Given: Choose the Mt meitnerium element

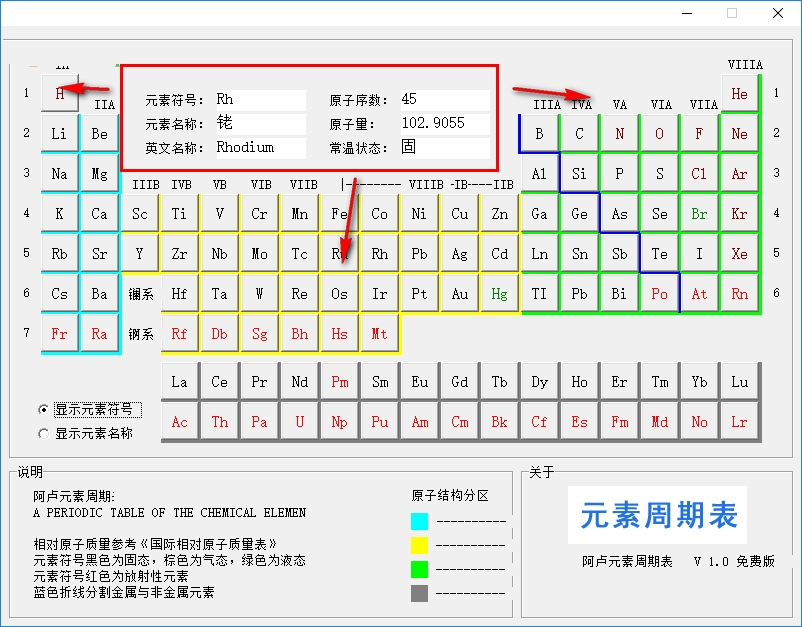Looking at the screenshot, I should click(x=379, y=334).
